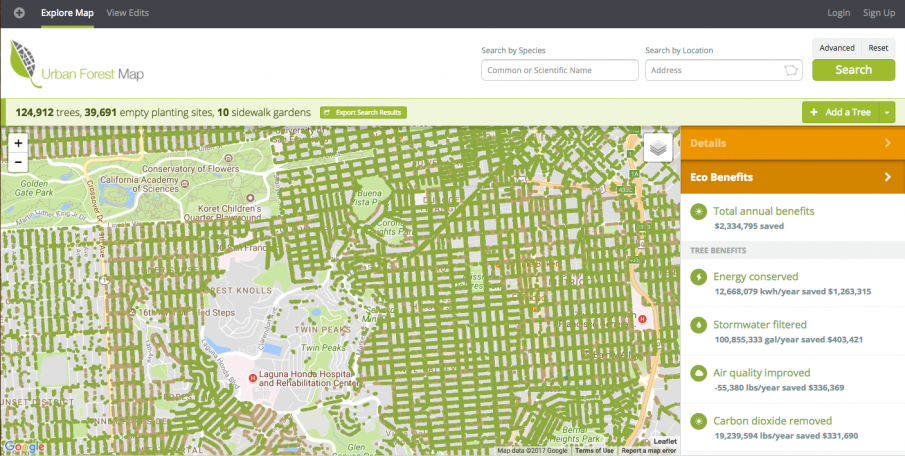The height and width of the screenshot is (456, 905).
Task: Expand the Details panel
Action: coord(793,143)
